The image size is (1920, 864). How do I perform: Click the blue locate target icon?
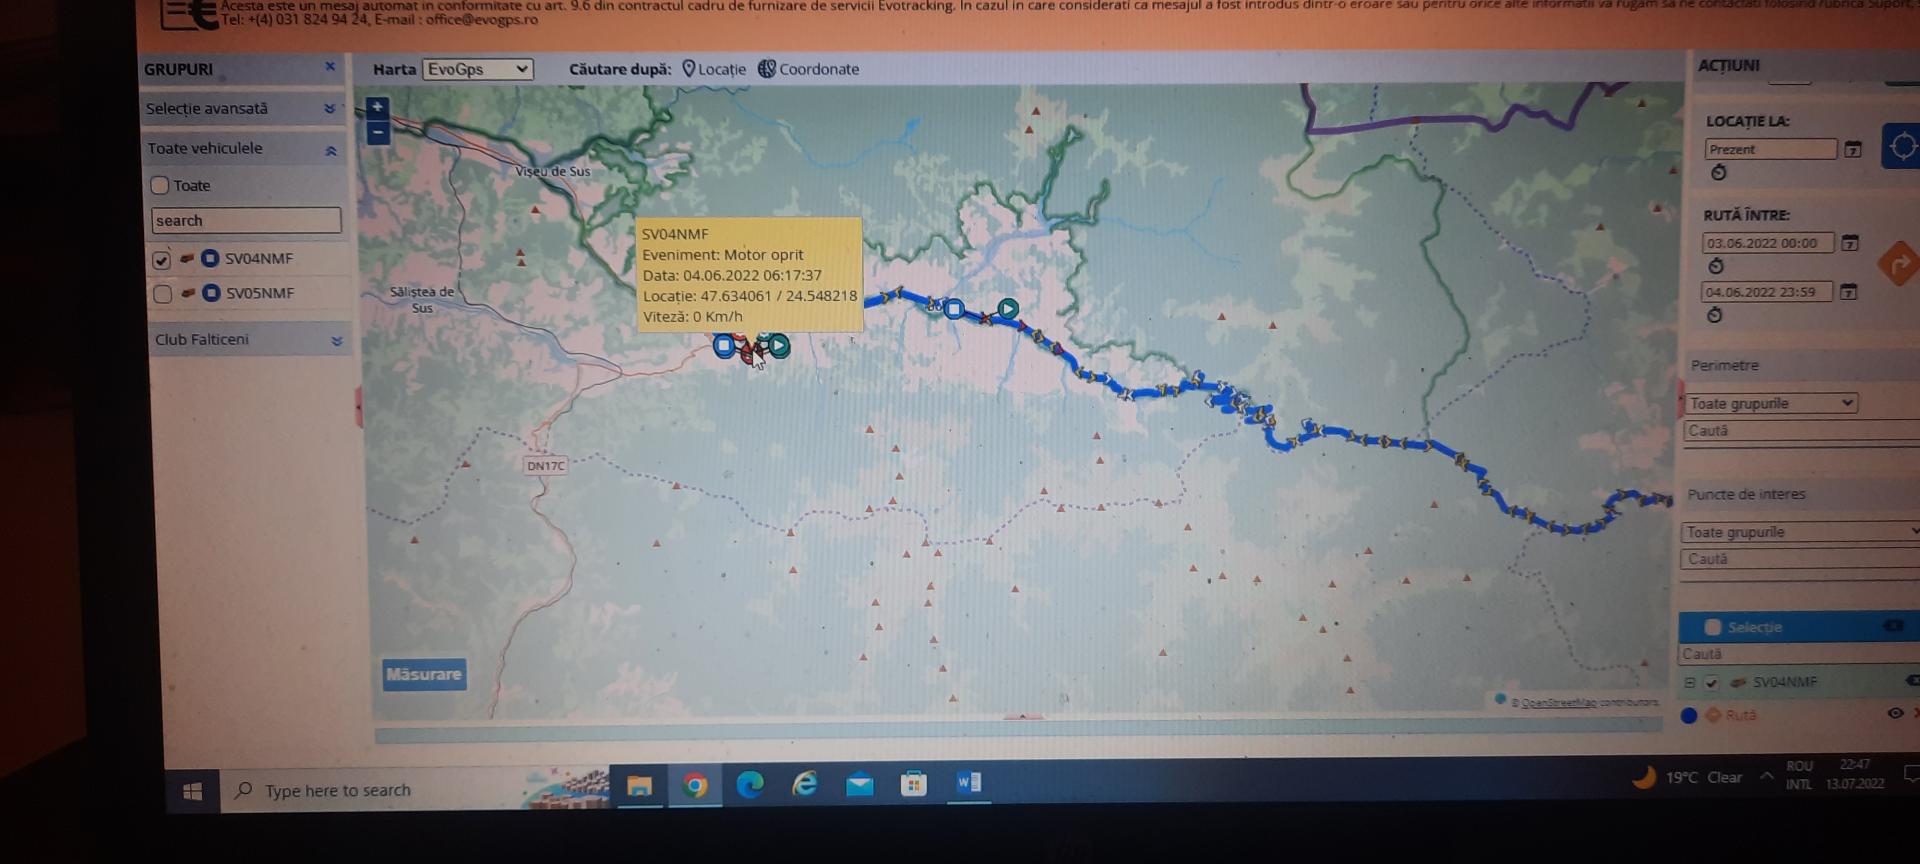(1901, 147)
